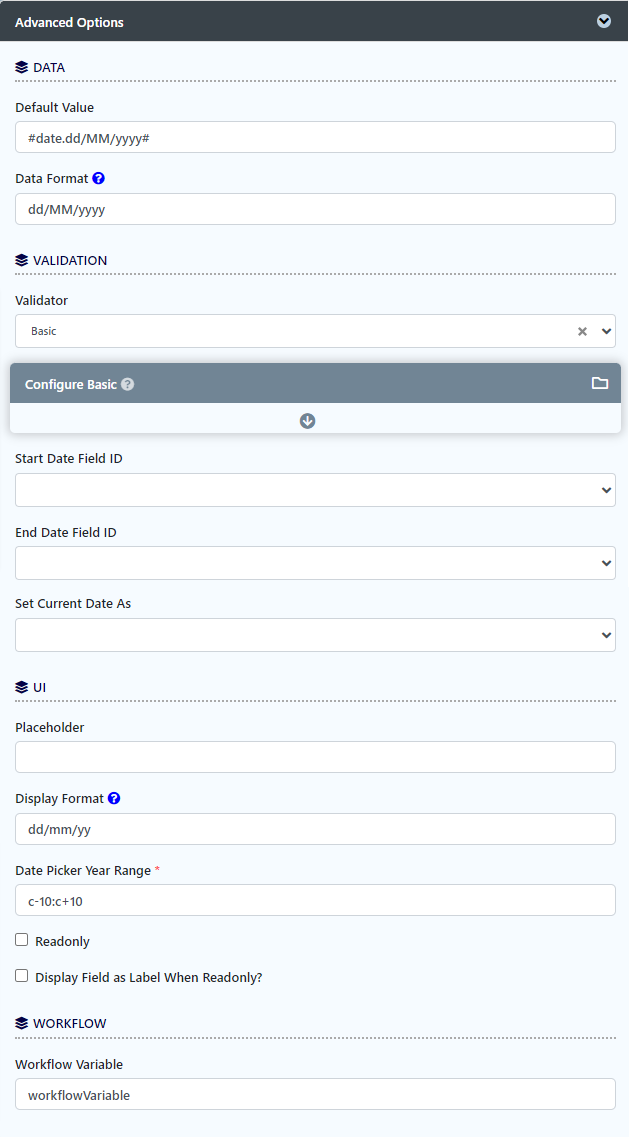Click the Data Format help icon
Viewport: 629px width, 1137px height.
(x=98, y=179)
